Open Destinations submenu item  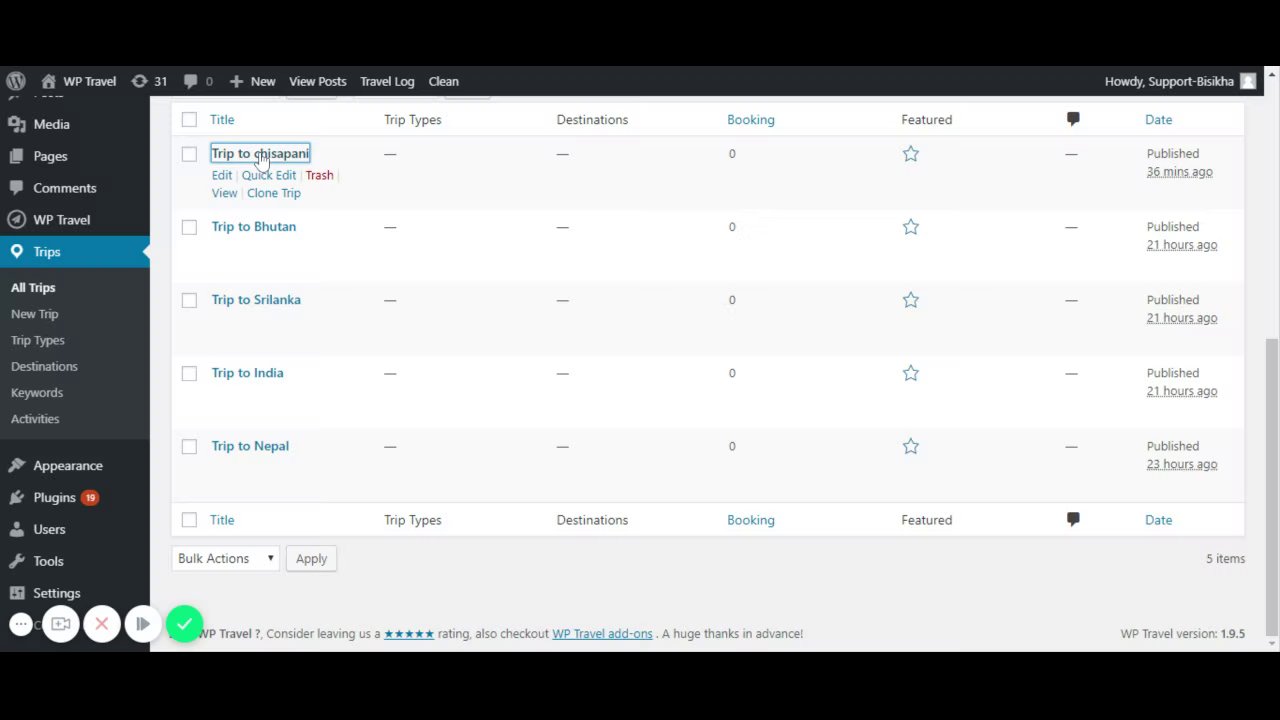44,366
